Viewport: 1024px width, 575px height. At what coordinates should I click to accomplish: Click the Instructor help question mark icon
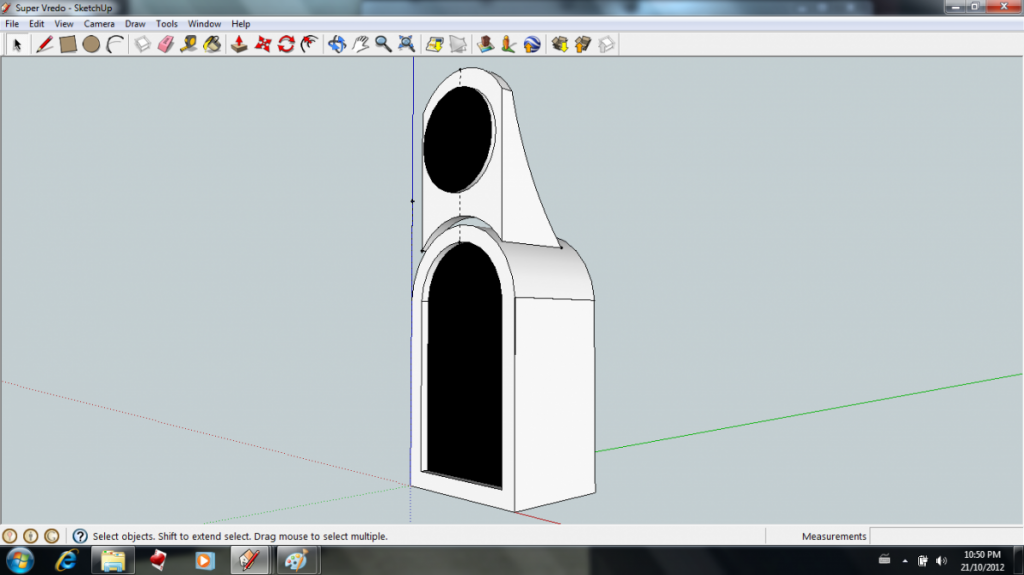click(80, 536)
